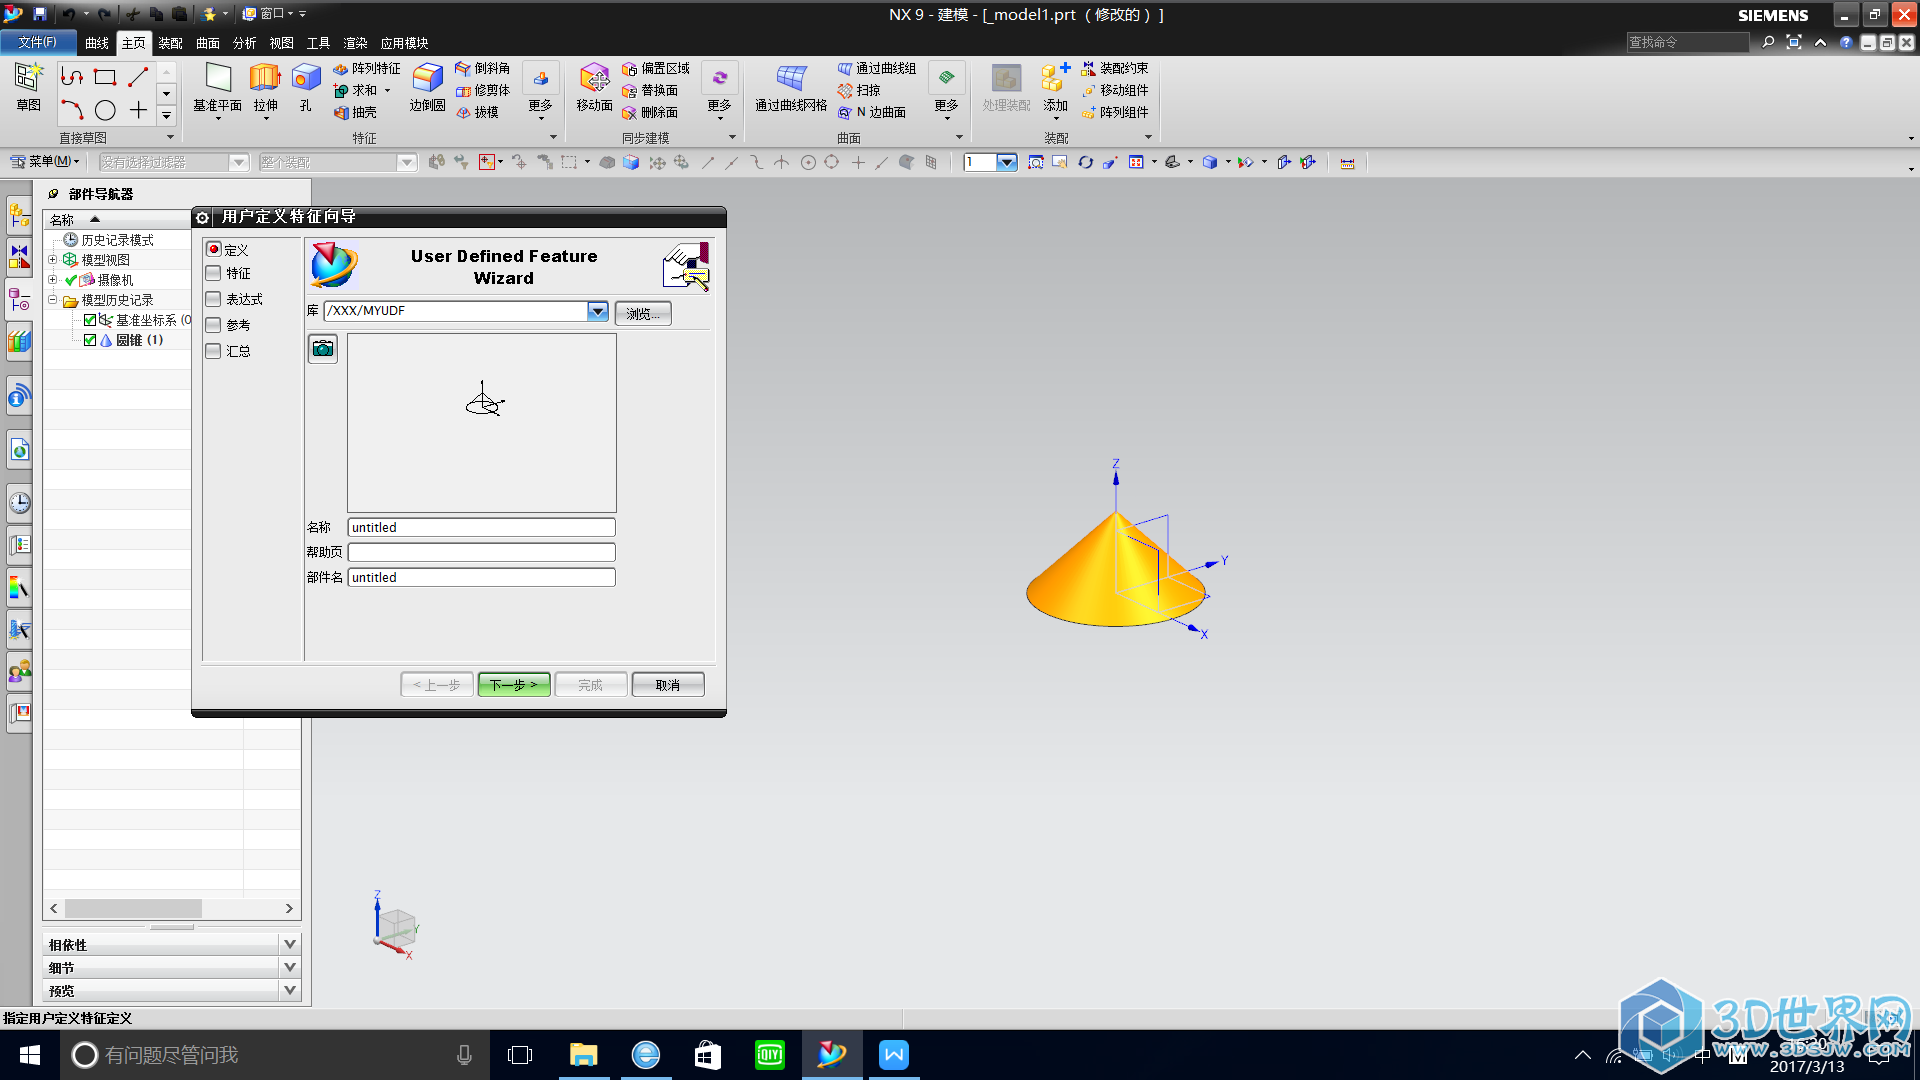Expand the 模型视图 tree node

coord(52,259)
